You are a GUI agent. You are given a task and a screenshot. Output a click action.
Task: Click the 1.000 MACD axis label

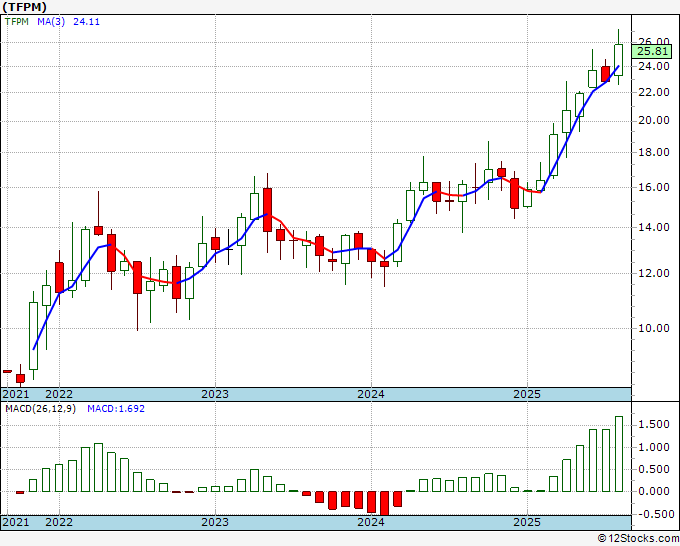656,447
